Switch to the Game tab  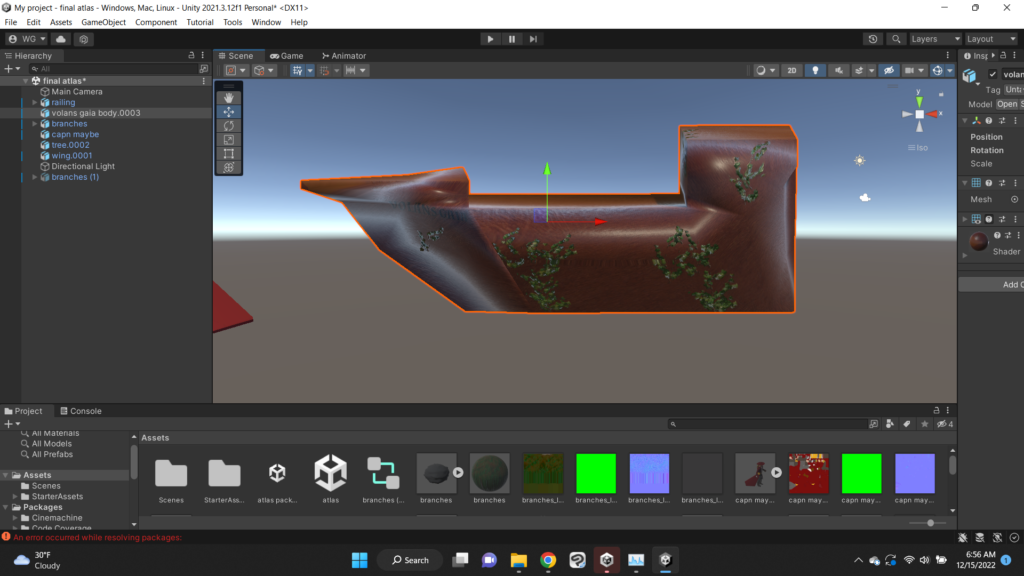click(287, 56)
